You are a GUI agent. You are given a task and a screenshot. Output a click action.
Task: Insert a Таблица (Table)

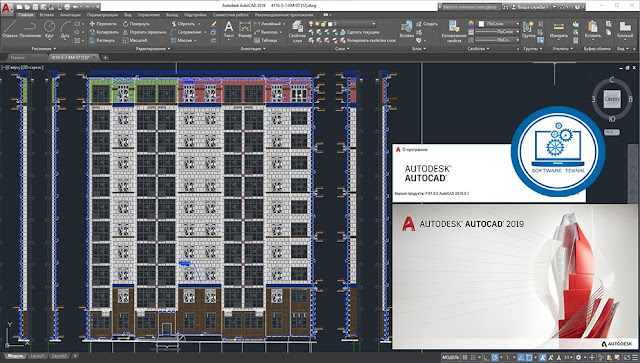point(266,40)
